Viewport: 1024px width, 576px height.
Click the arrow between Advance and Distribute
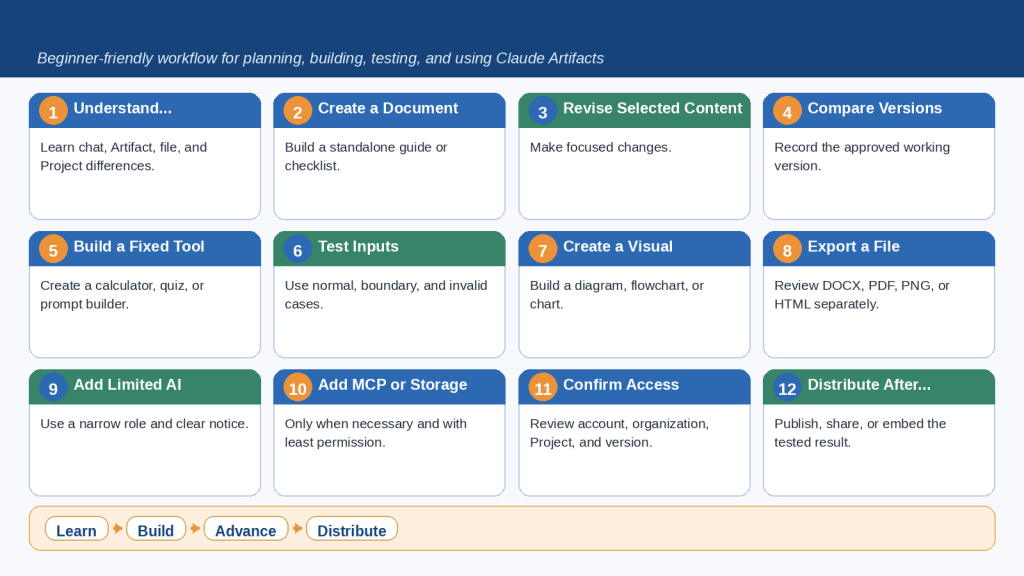(297, 528)
